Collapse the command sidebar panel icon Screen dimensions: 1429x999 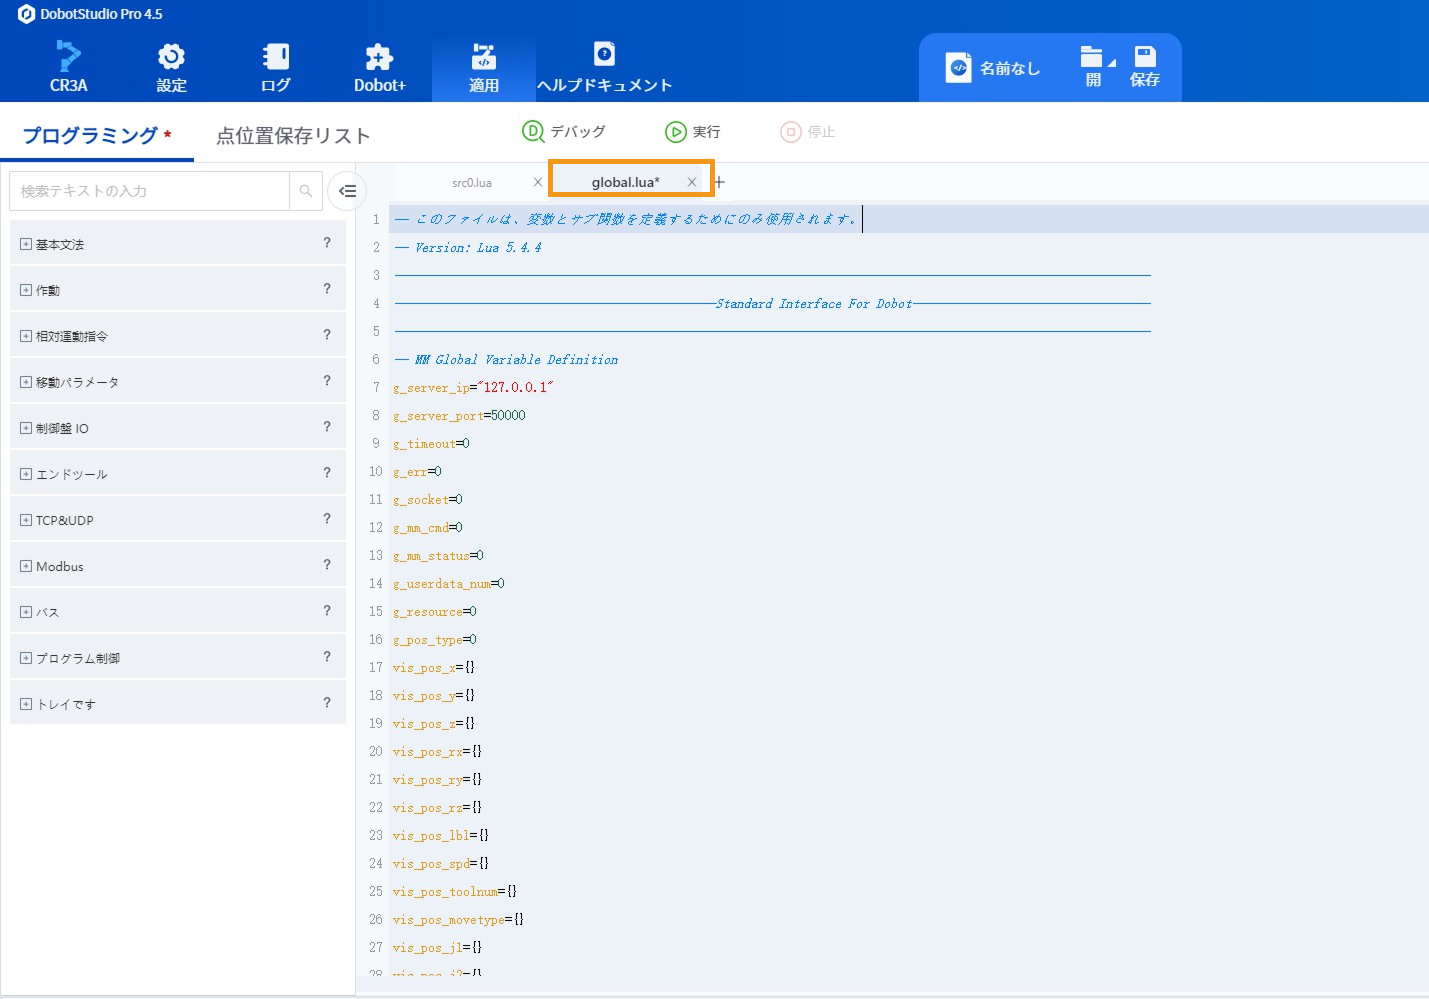tap(347, 191)
